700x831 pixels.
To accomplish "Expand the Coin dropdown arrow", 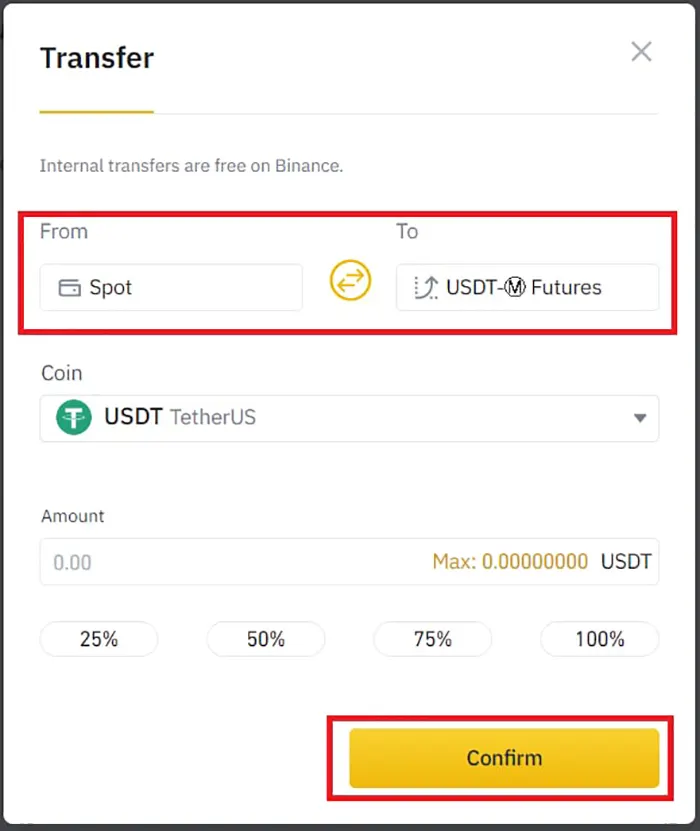I will pyautogui.click(x=640, y=418).
